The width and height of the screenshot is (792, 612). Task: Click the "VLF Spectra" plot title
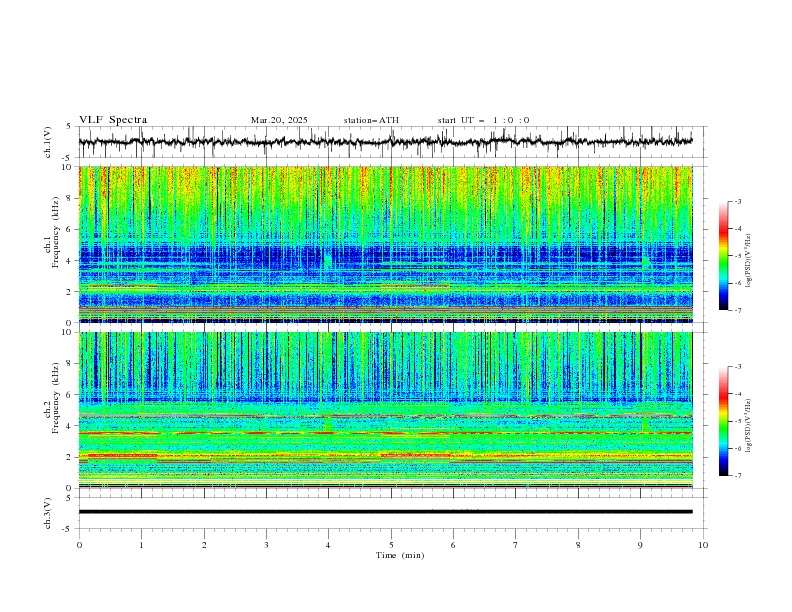(x=113, y=120)
